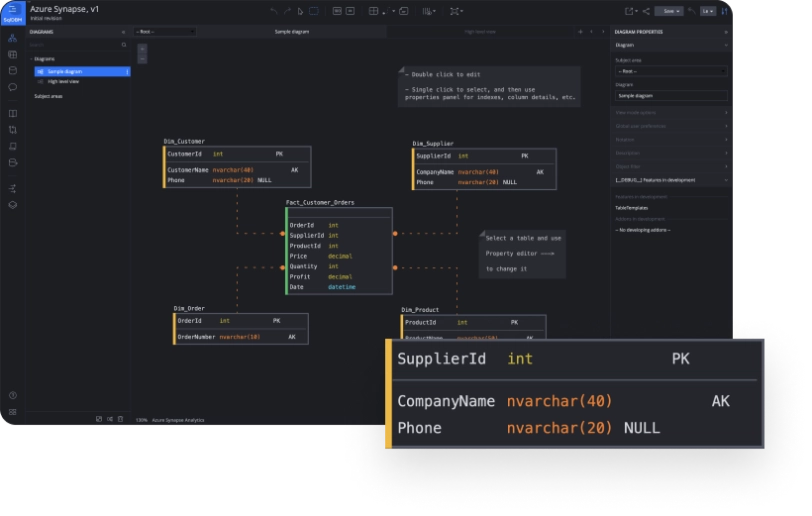This screenshot has height=516, width=812.
Task: Expand the Notation section
Action: click(670, 139)
